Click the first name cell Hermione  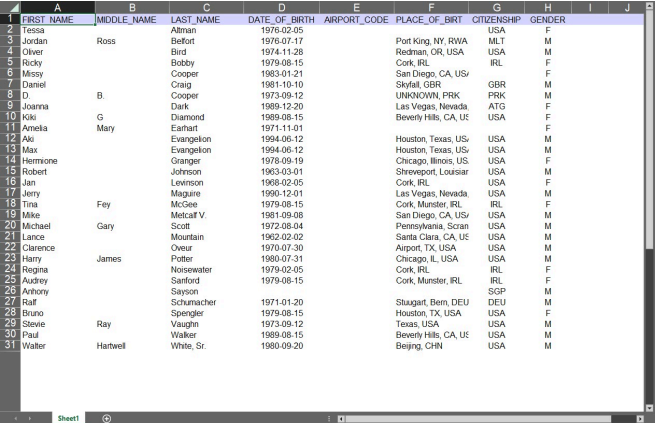pyautogui.click(x=58, y=161)
